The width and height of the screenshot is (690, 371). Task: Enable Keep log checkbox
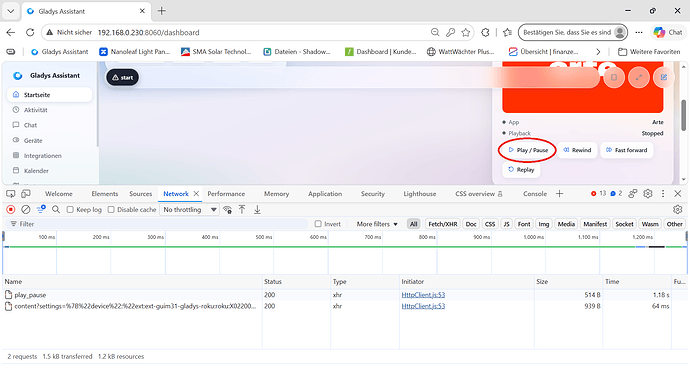[x=70, y=209]
